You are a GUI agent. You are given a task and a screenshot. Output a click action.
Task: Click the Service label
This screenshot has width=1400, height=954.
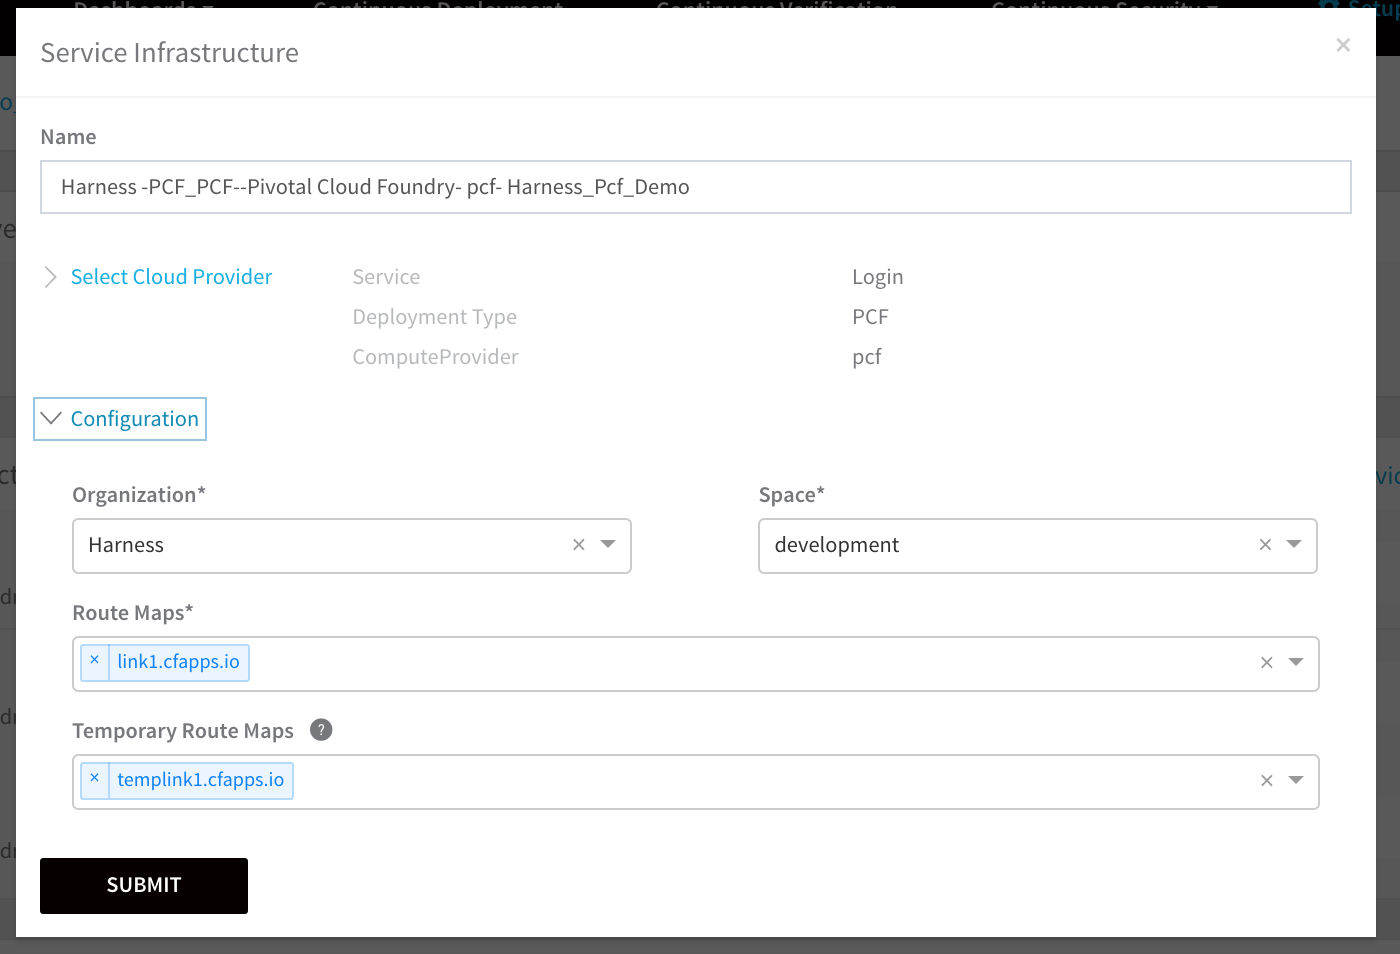pos(386,277)
